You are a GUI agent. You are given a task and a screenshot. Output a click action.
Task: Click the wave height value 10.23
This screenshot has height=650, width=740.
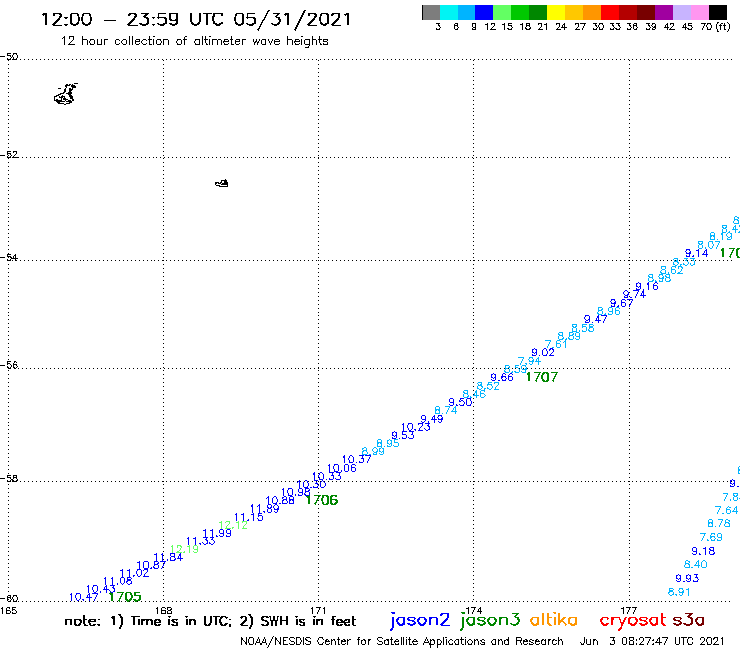pos(416,427)
